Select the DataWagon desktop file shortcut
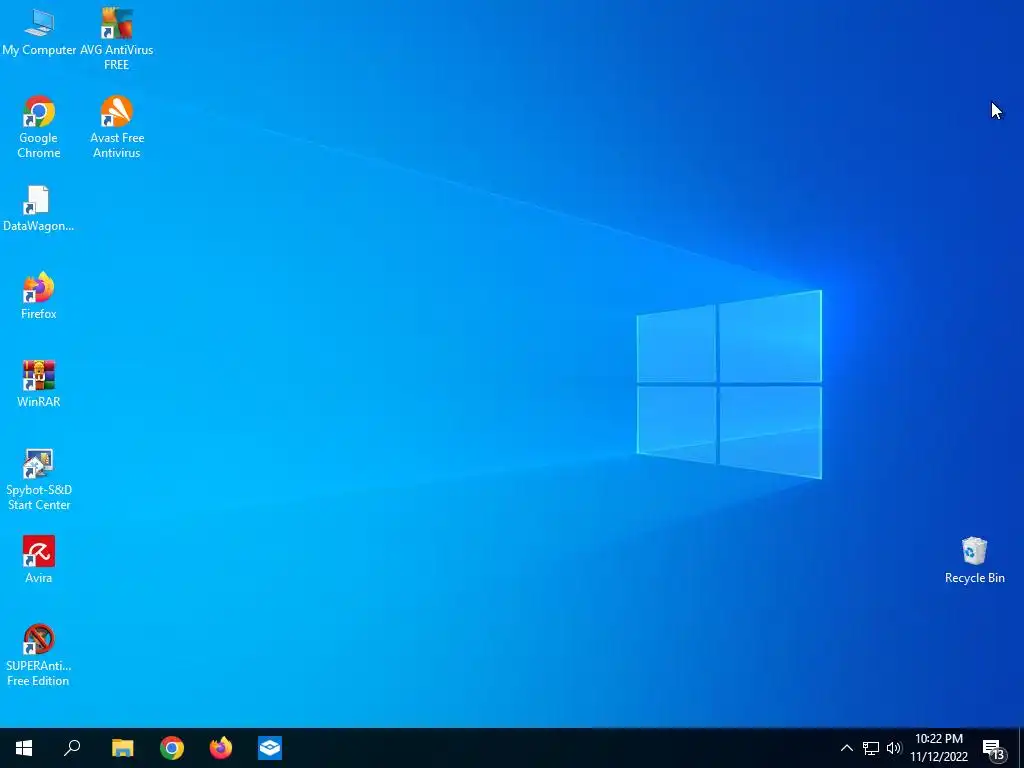The width and height of the screenshot is (1024, 768). pyautogui.click(x=38, y=208)
